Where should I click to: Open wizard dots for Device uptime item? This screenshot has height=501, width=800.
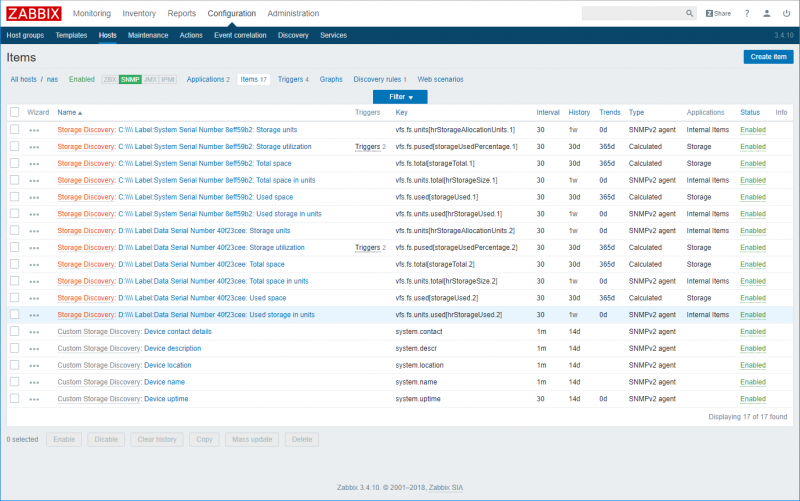pos(35,399)
